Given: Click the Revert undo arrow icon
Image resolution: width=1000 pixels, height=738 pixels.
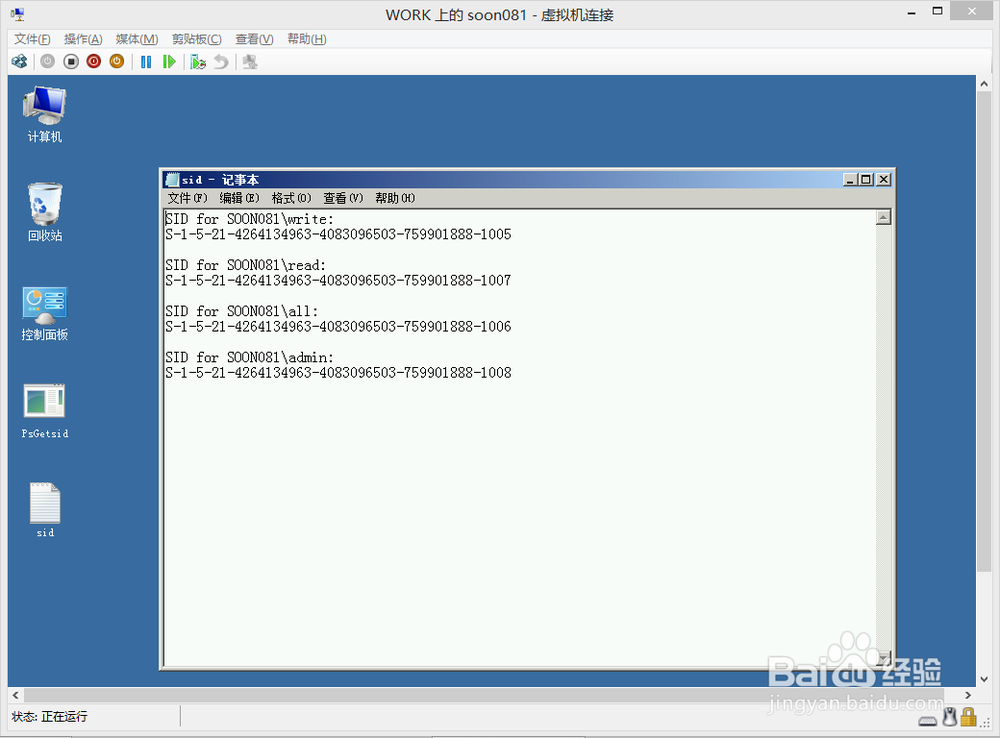Looking at the screenshot, I should [221, 62].
